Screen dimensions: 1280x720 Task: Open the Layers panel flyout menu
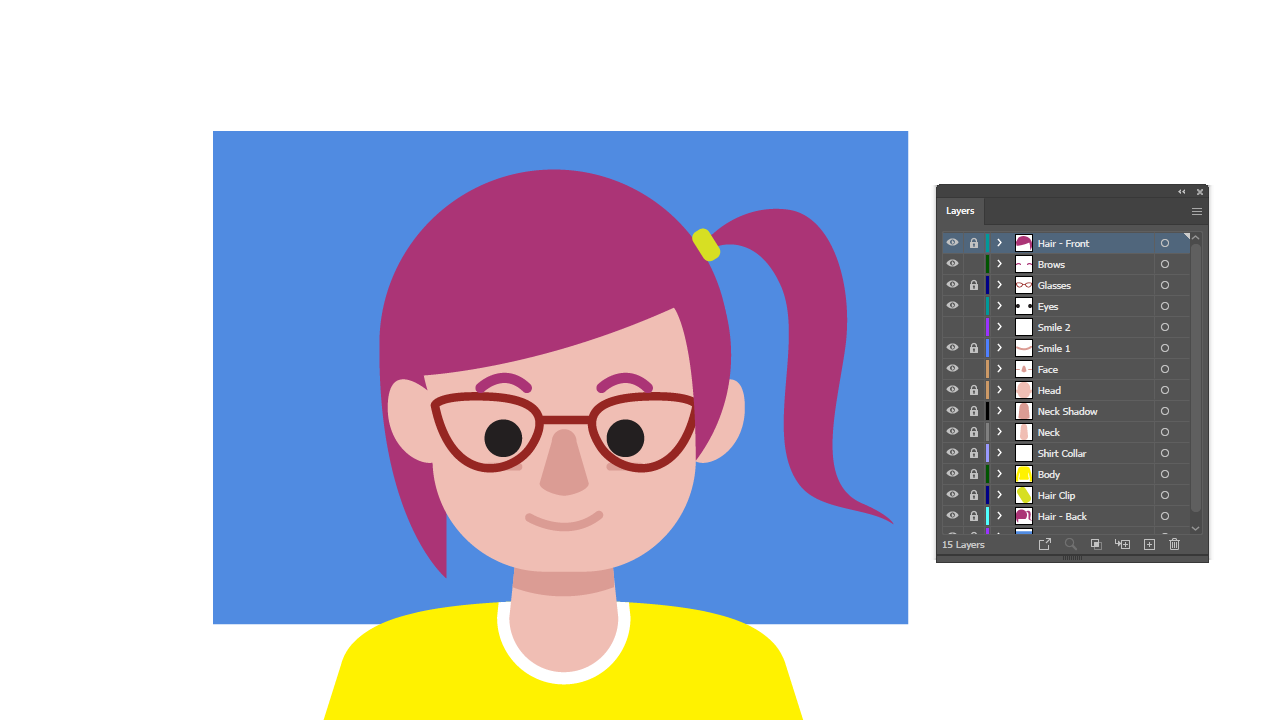[1196, 211]
